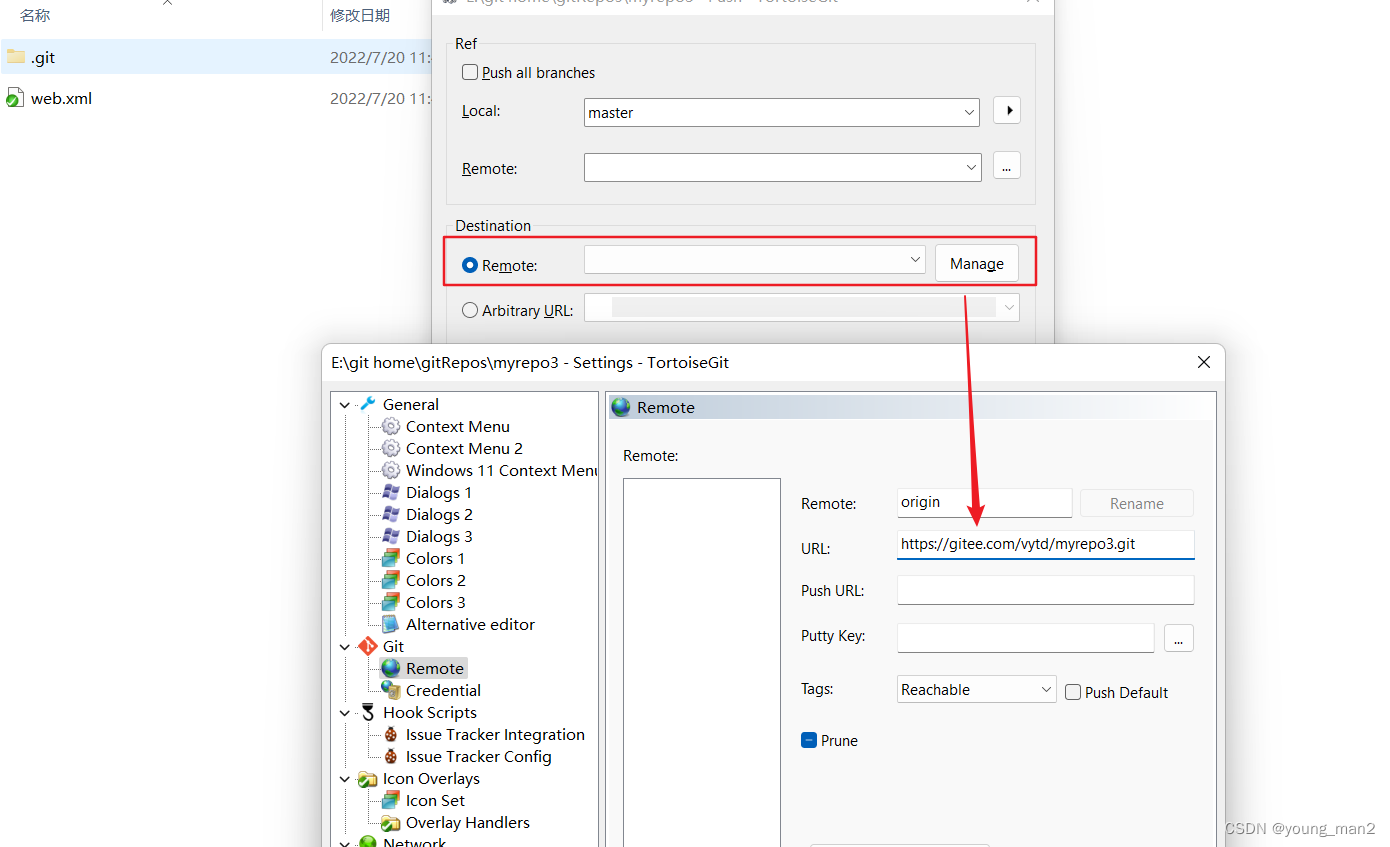This screenshot has width=1390, height=847.
Task: Select Overlay Handlers entry
Action: click(468, 822)
